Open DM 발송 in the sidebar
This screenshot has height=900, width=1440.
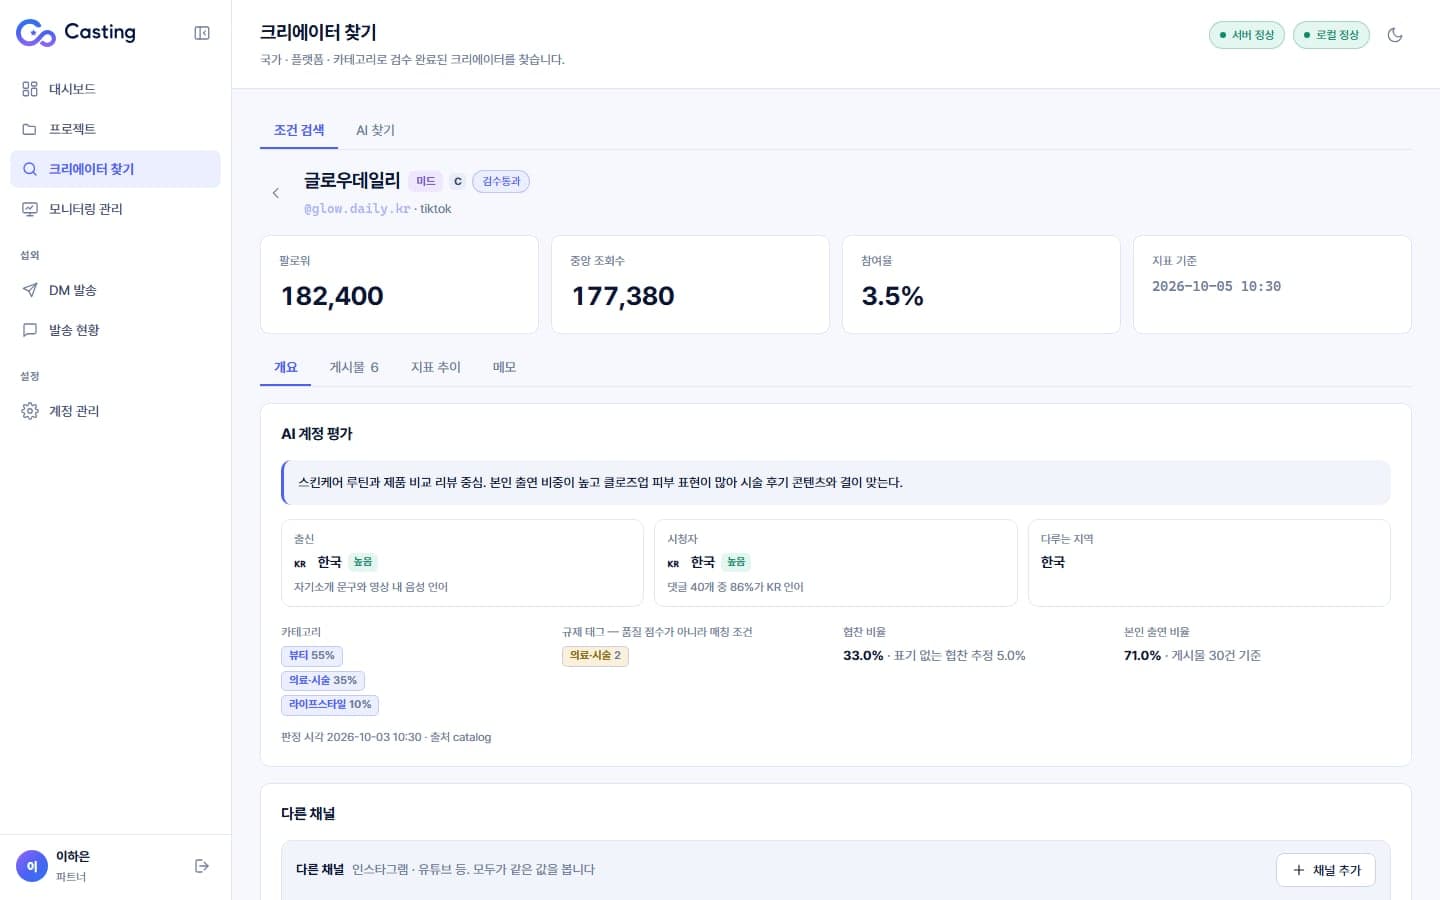115,290
